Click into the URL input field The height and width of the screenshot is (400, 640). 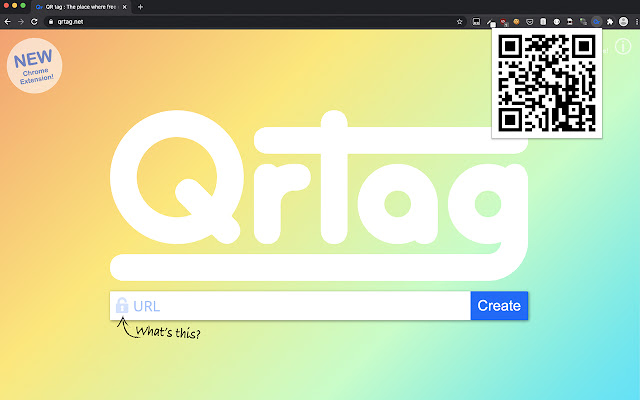tap(290, 306)
